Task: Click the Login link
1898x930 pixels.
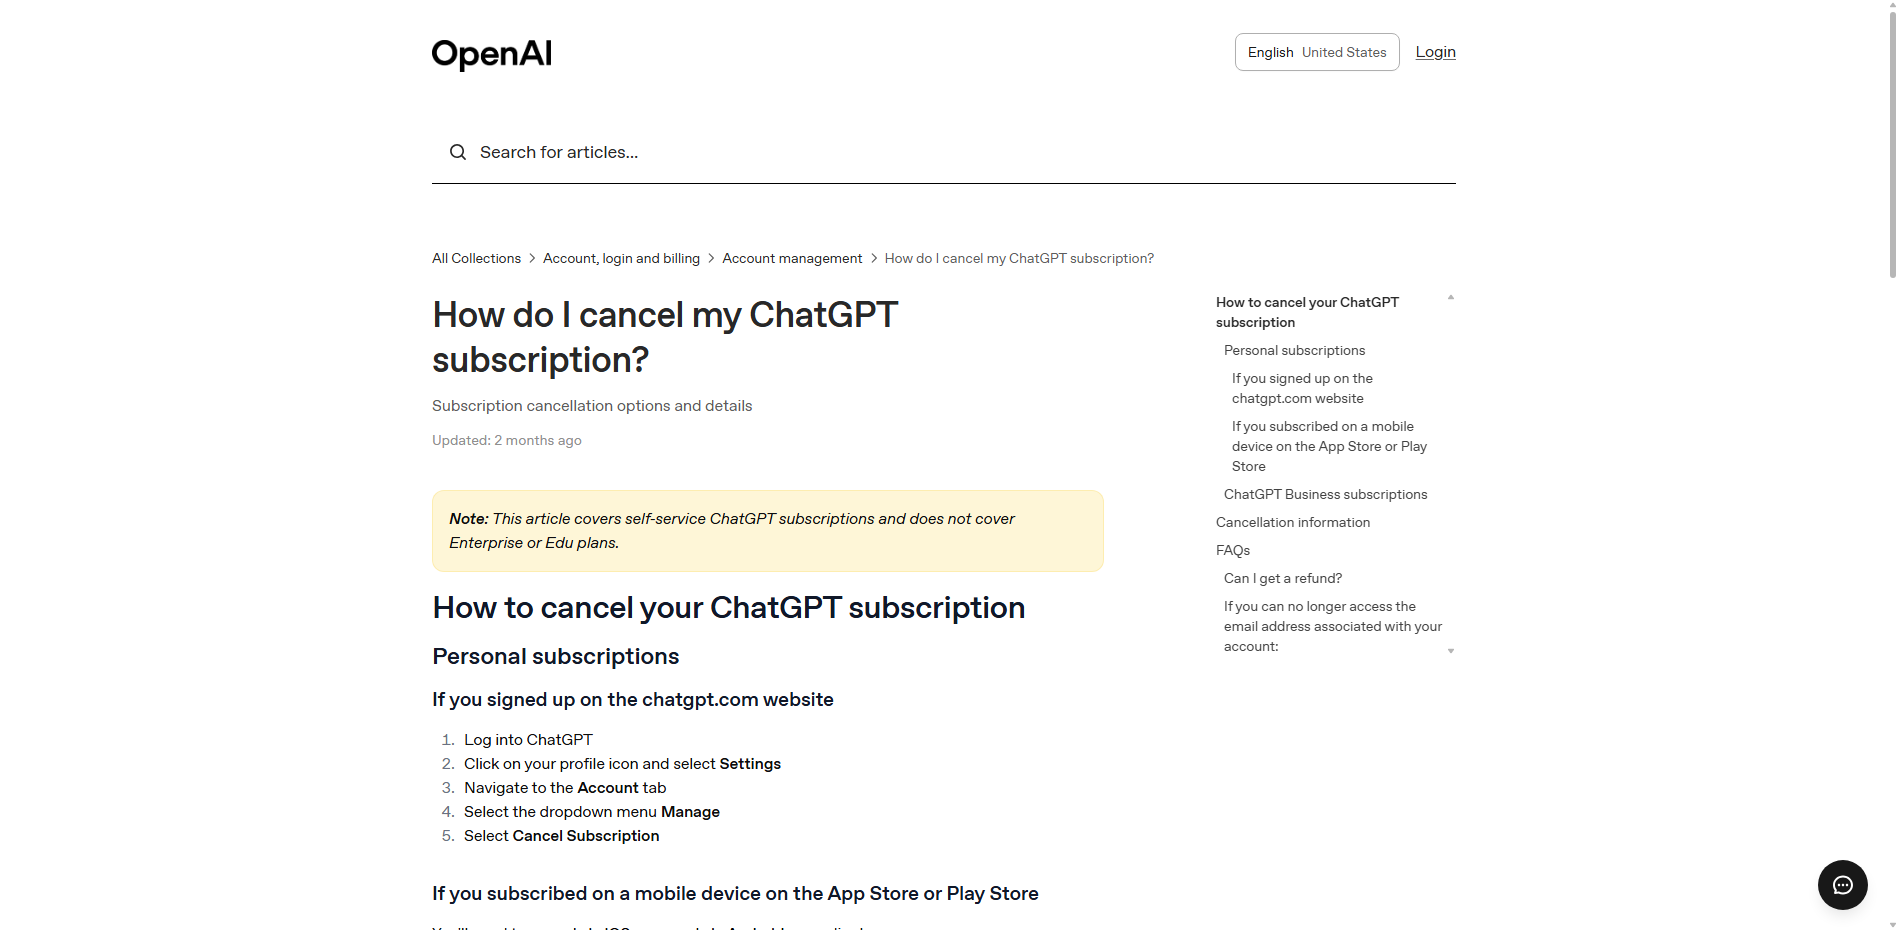Action: 1435,51
